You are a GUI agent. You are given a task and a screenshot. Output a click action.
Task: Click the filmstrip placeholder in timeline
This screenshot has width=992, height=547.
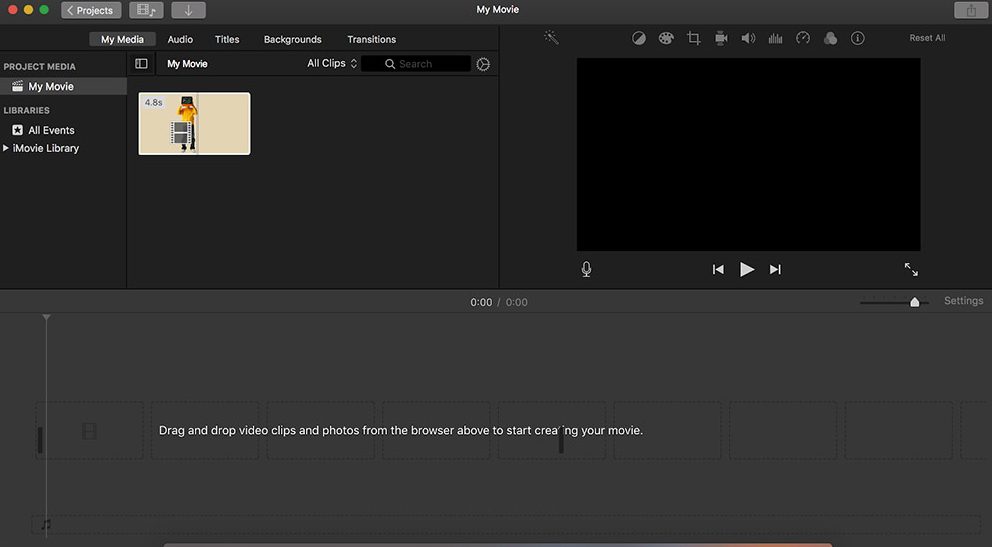click(89, 431)
